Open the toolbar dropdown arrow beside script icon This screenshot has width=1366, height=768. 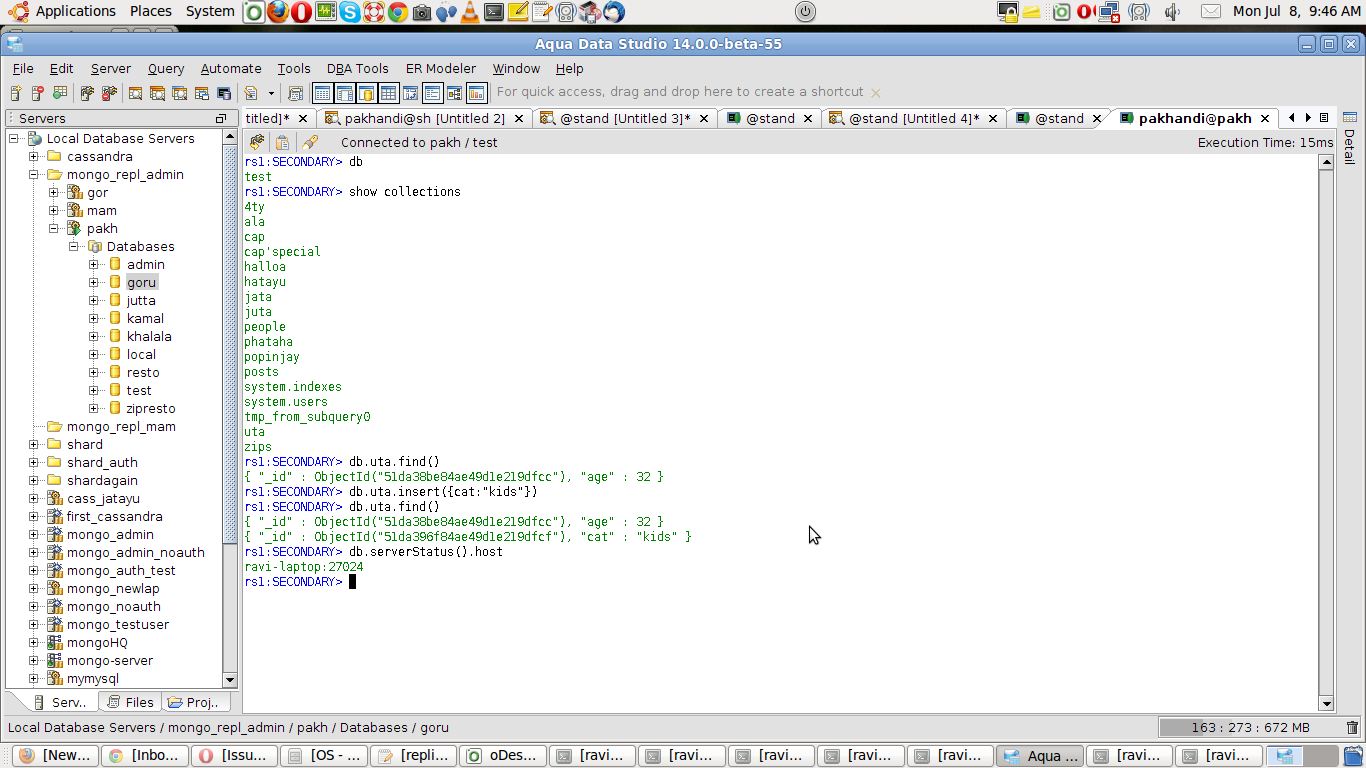(x=271, y=93)
